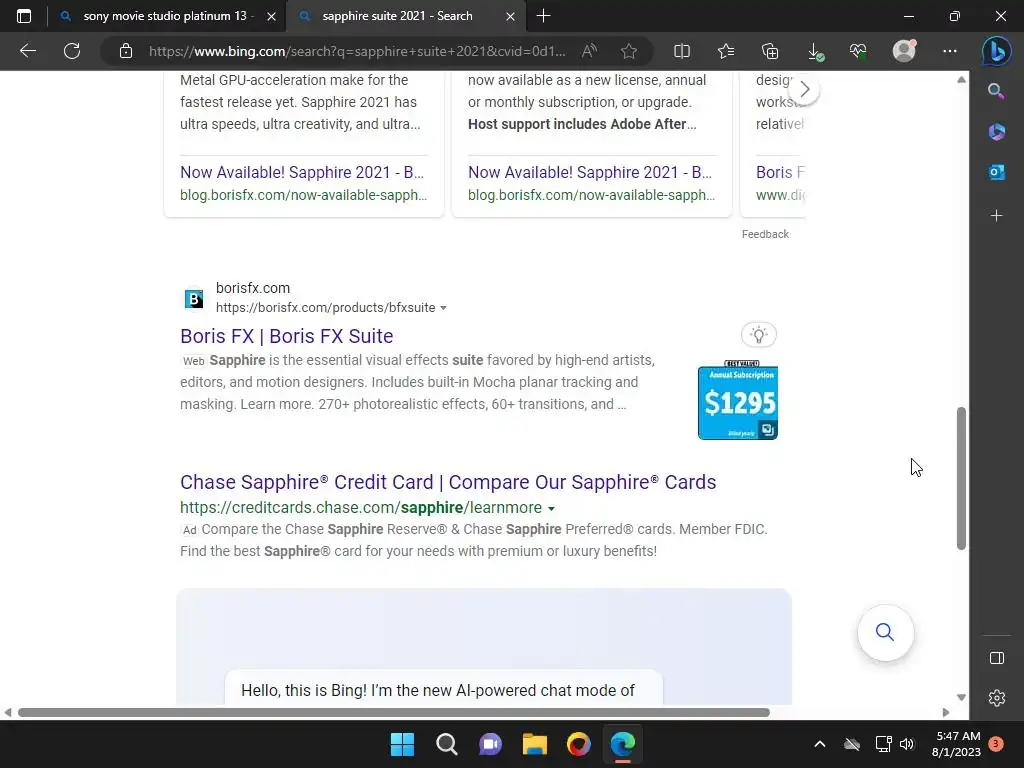Click the address bar URL field
The image size is (1024, 768).
coord(357,51)
